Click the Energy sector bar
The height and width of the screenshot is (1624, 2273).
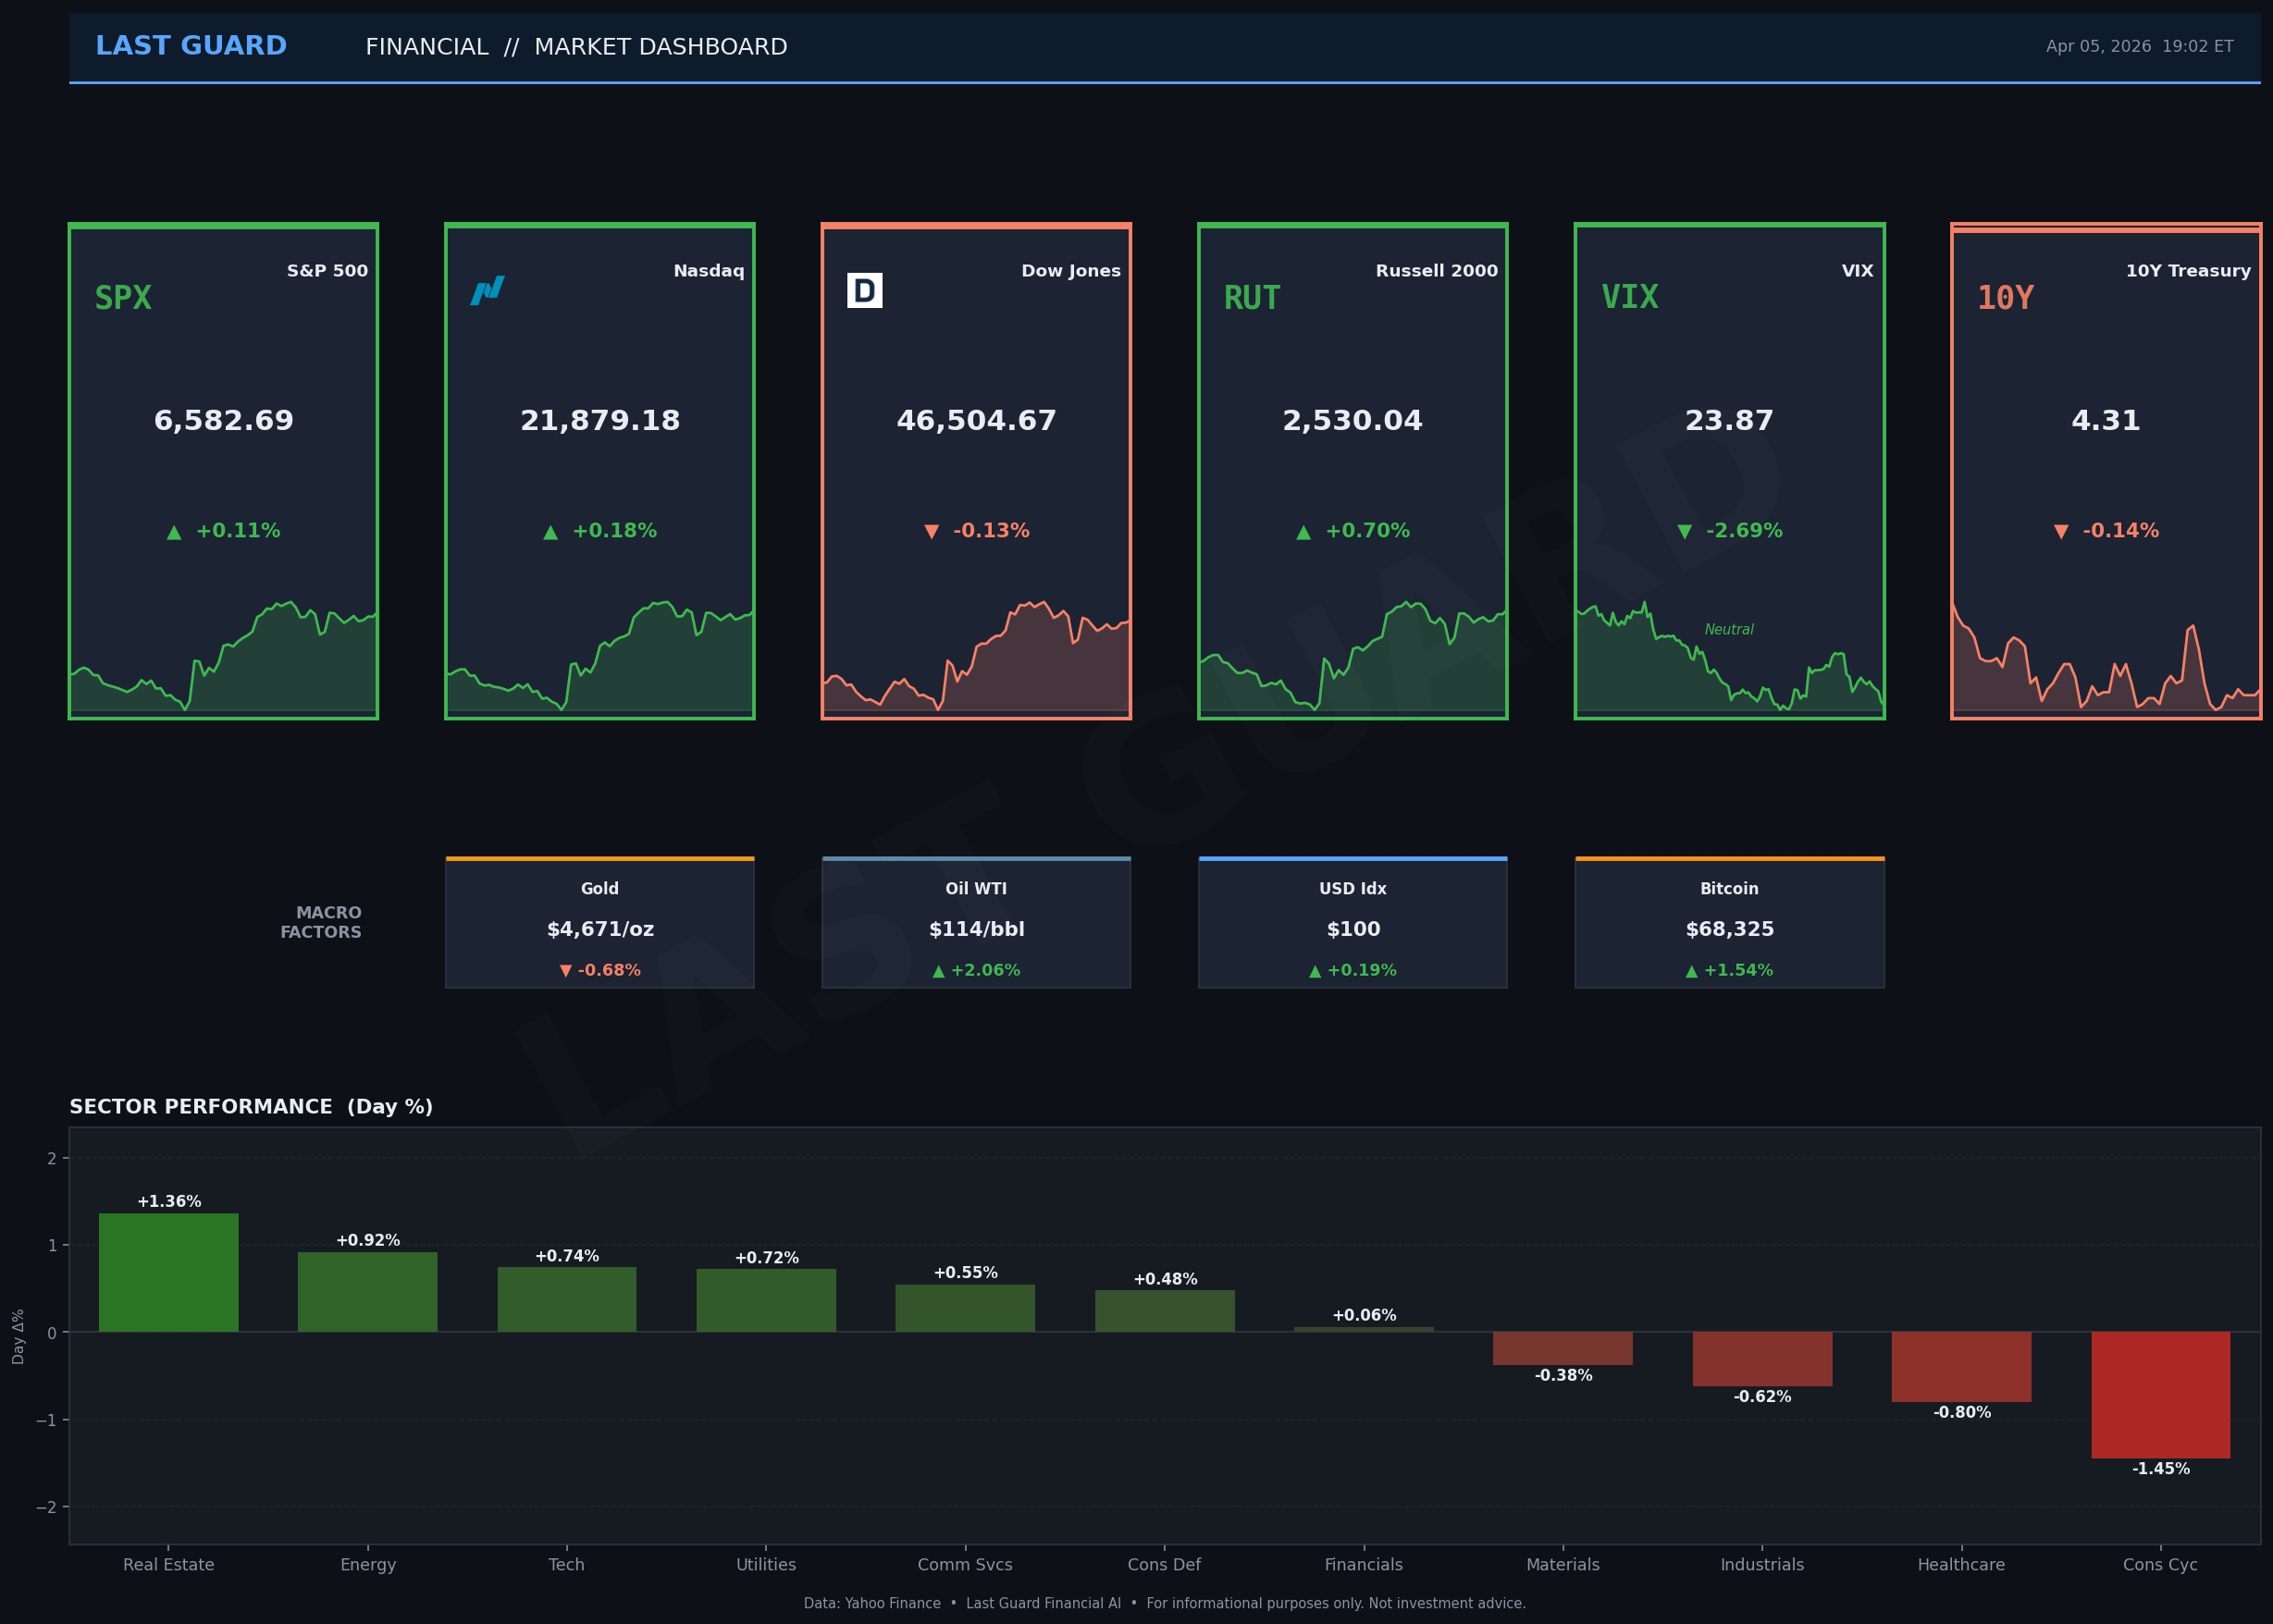367,1292
